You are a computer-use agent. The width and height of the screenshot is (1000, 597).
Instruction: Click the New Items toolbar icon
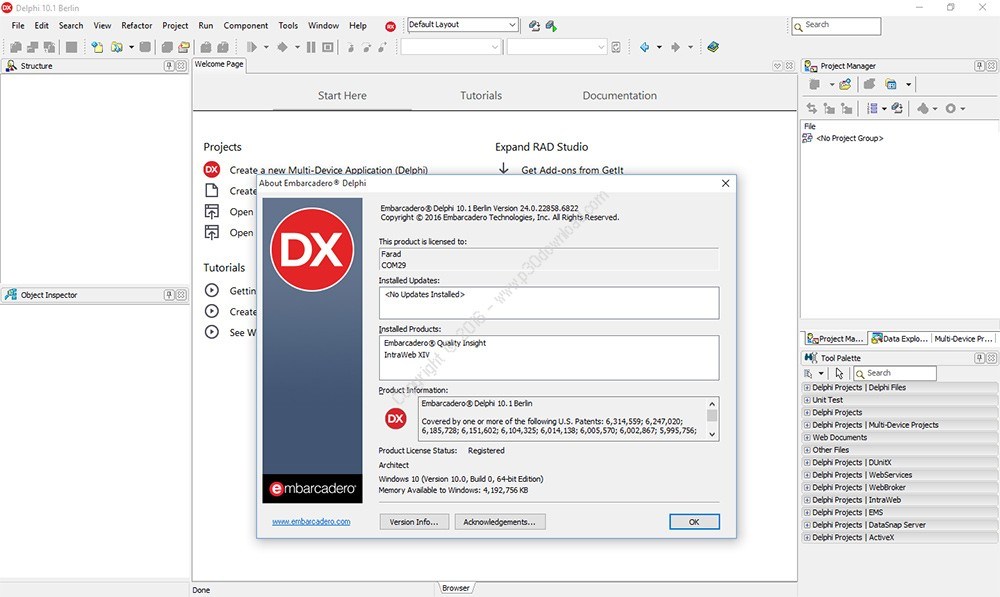click(97, 47)
